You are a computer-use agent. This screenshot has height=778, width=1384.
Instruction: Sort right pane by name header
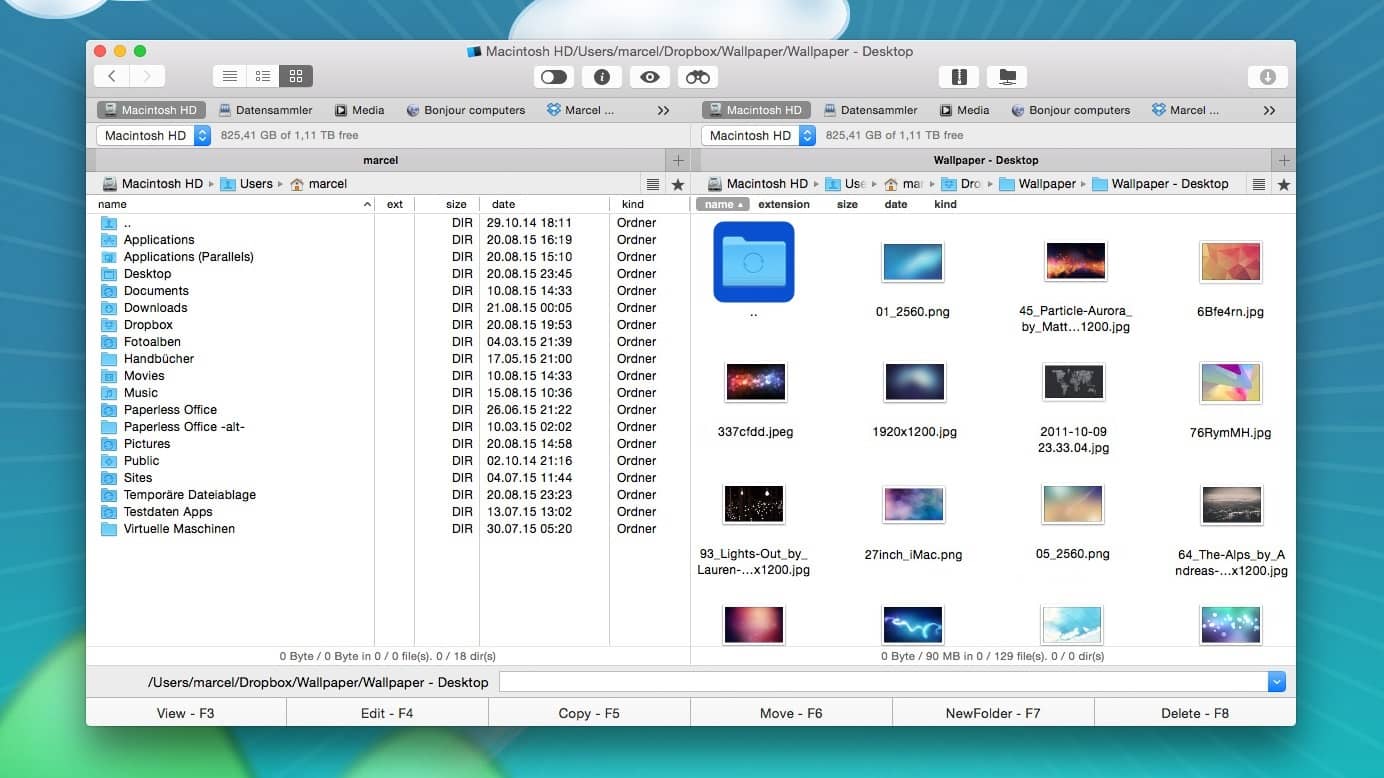coord(722,204)
